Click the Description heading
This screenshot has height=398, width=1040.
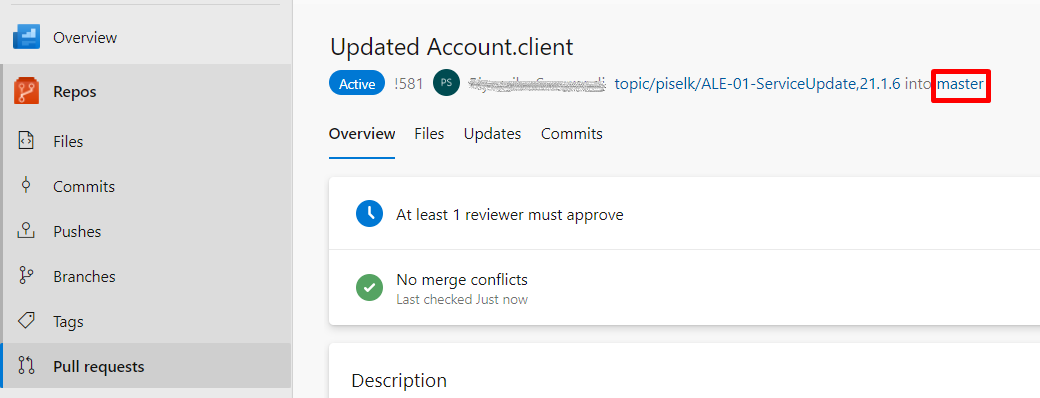pyautogui.click(x=399, y=381)
